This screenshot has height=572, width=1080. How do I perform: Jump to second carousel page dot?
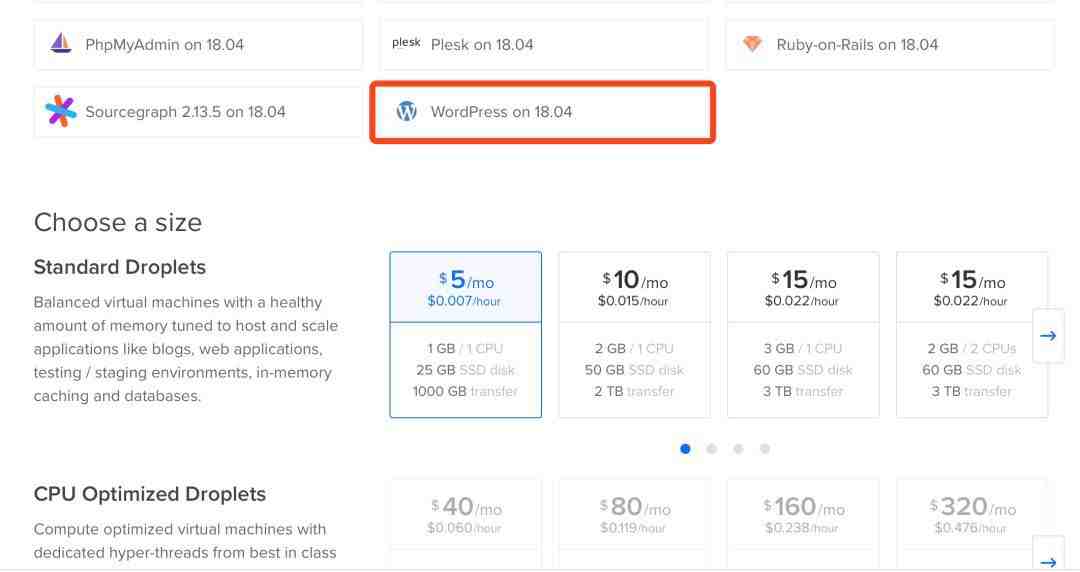coord(711,449)
